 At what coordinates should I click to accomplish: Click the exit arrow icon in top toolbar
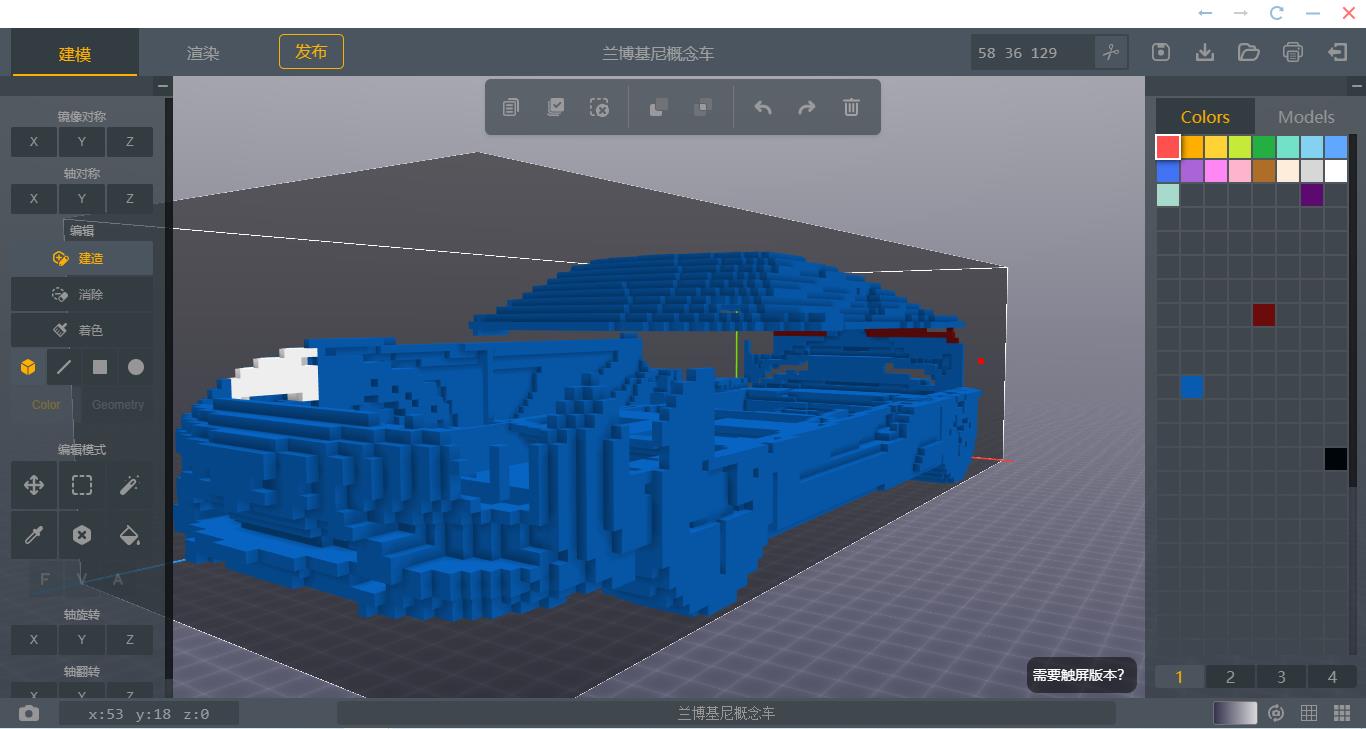tap(1337, 52)
